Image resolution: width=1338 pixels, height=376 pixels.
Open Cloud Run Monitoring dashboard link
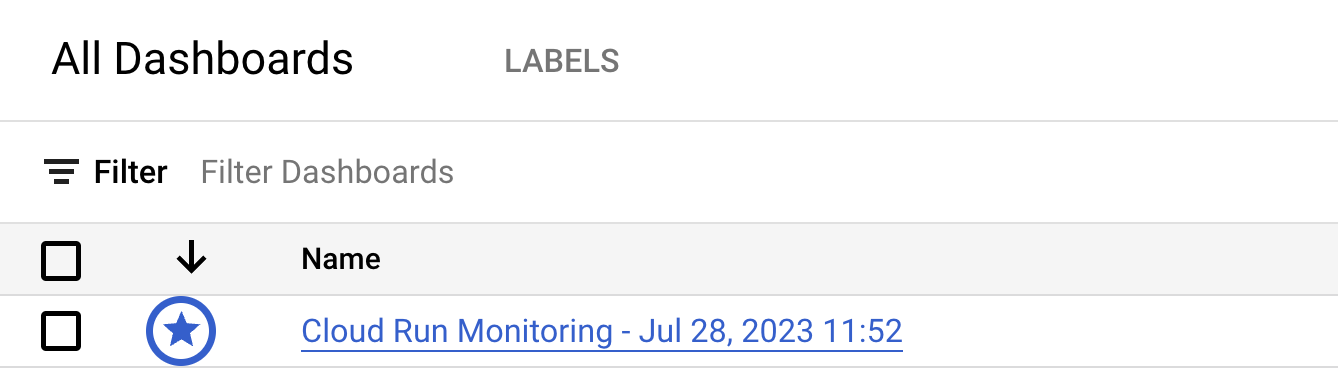click(602, 331)
